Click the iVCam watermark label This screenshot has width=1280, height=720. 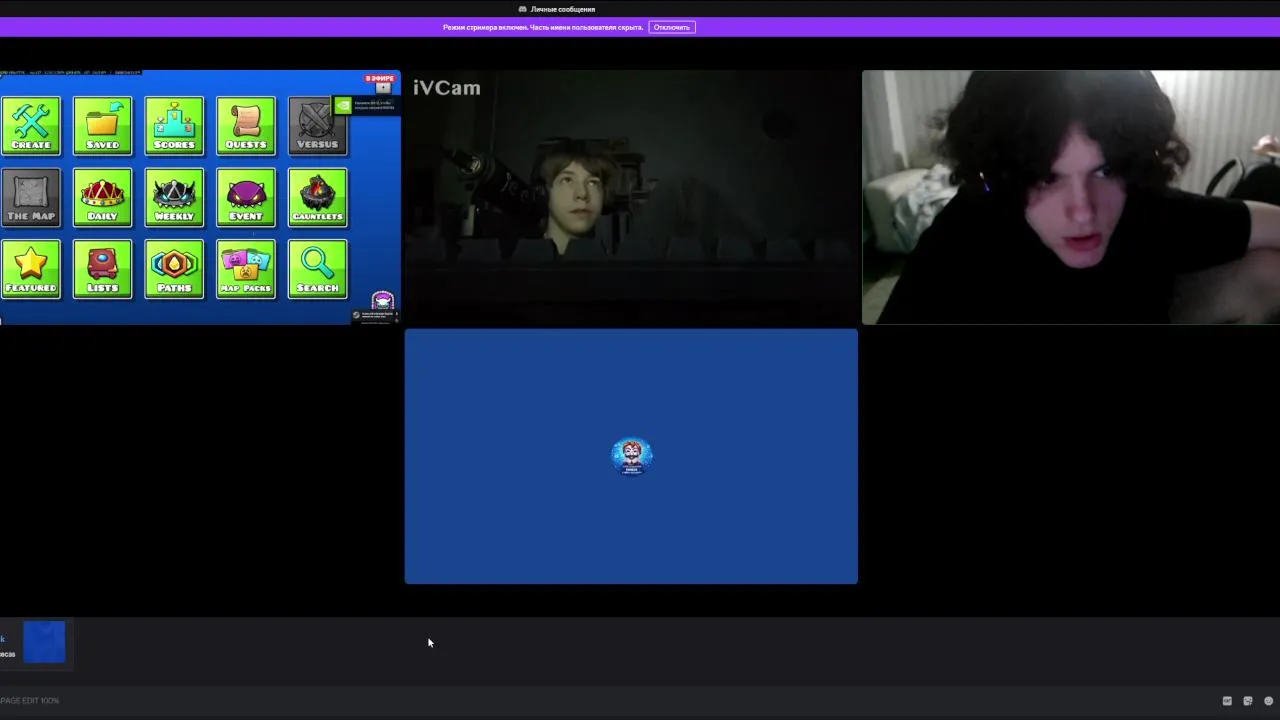tap(446, 88)
